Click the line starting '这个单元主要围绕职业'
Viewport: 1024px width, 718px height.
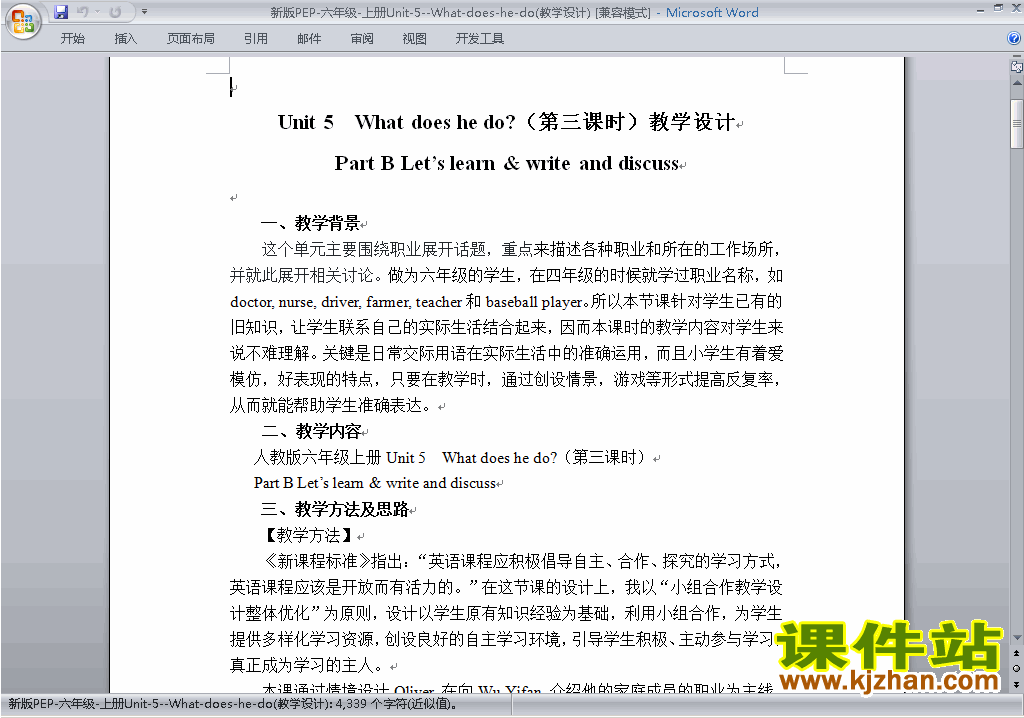(x=521, y=250)
